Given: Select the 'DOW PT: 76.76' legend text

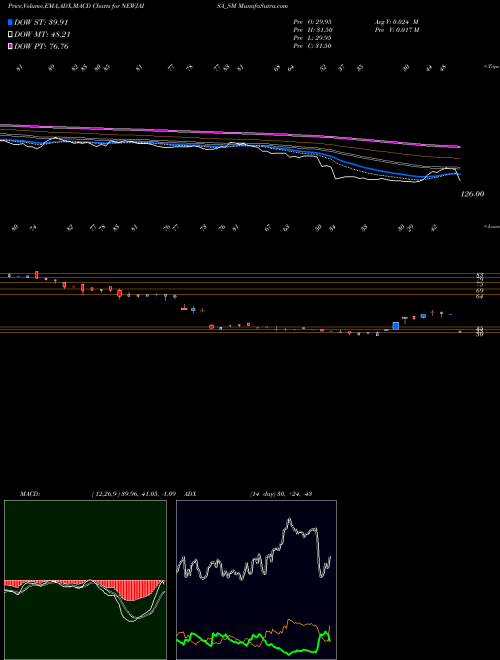Looking at the screenshot, I should point(41,46).
